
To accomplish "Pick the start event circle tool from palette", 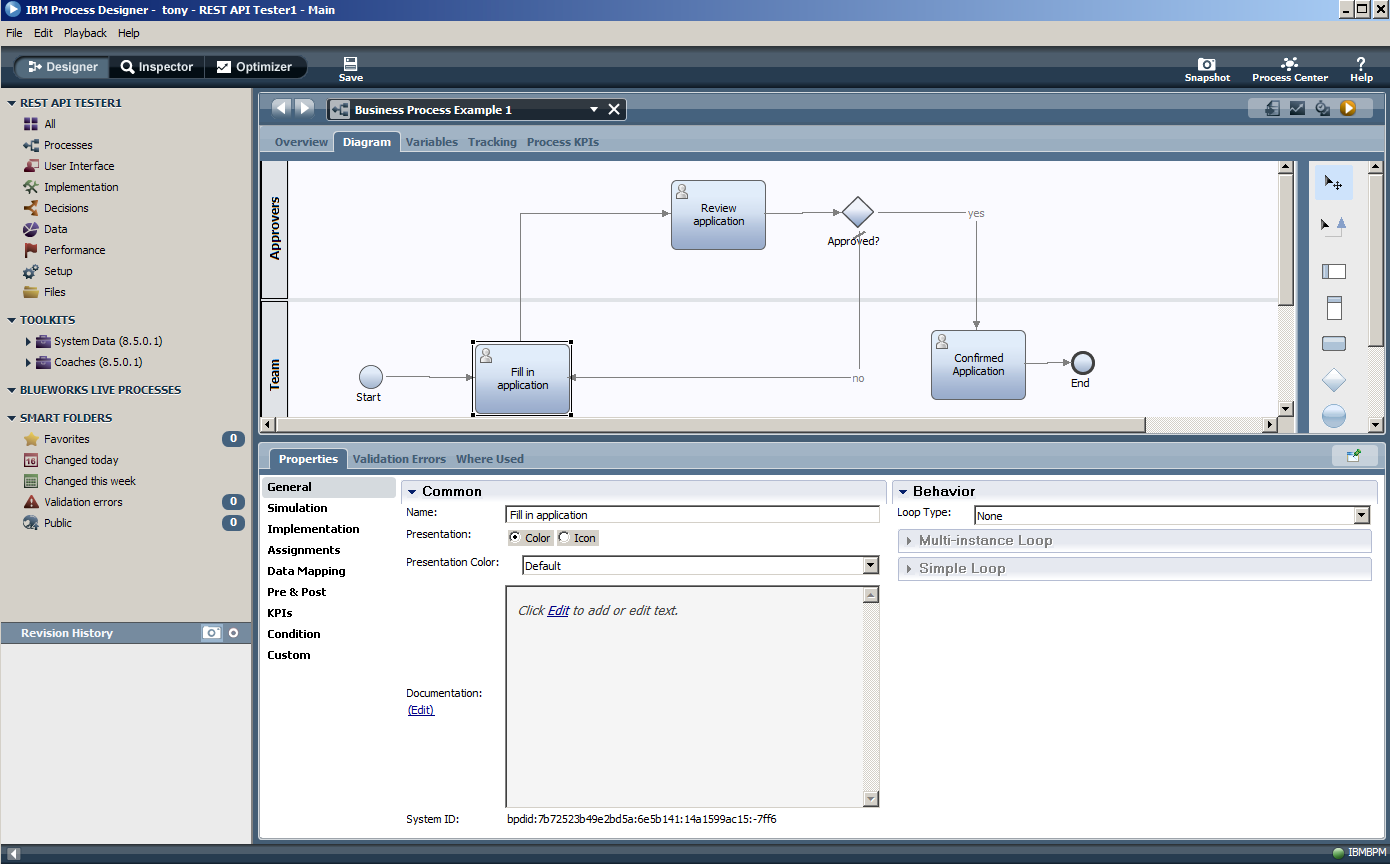I will [1334, 416].
